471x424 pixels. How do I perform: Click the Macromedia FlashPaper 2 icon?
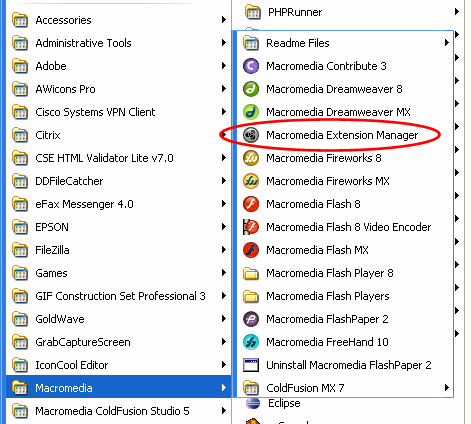251,319
